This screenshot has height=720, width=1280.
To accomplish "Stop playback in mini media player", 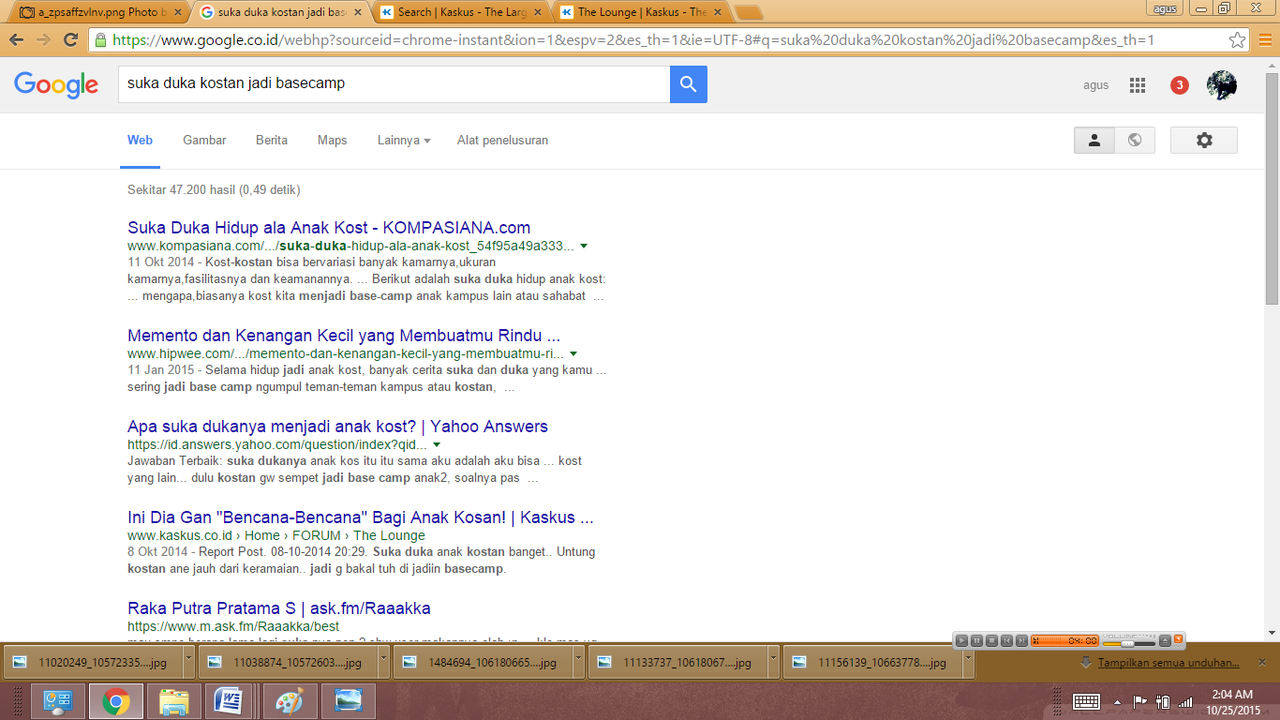I will [x=992, y=641].
